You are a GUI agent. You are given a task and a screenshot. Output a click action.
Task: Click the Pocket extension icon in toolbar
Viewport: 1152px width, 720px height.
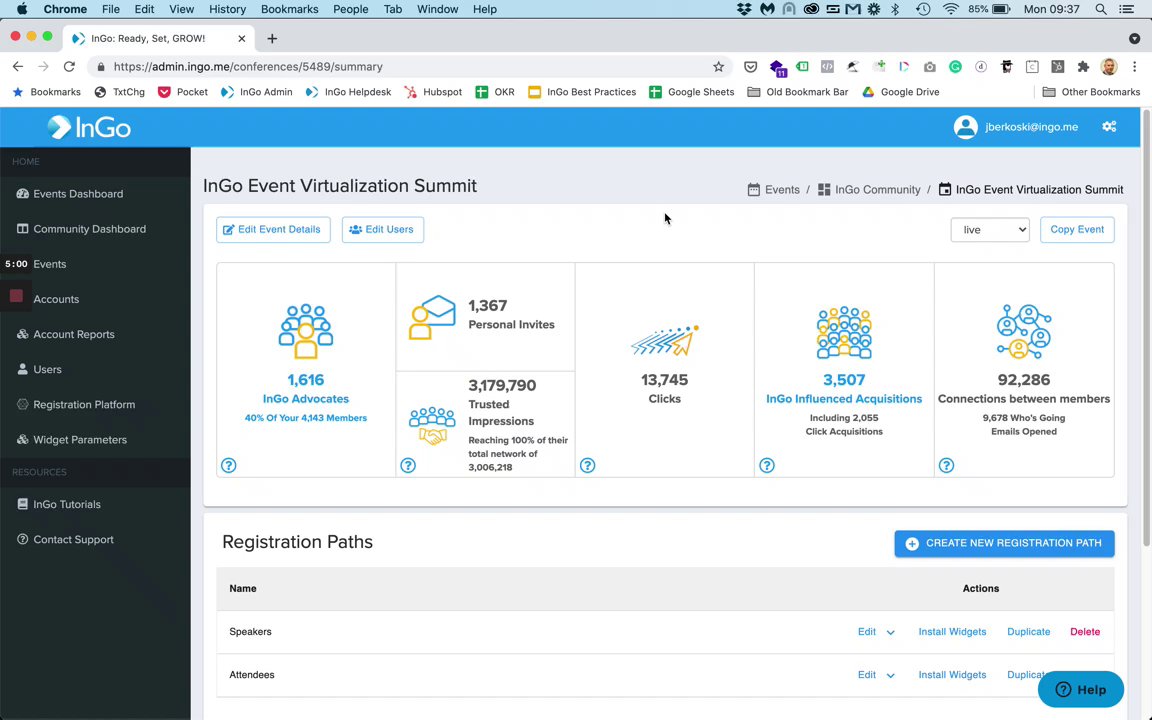(750, 67)
